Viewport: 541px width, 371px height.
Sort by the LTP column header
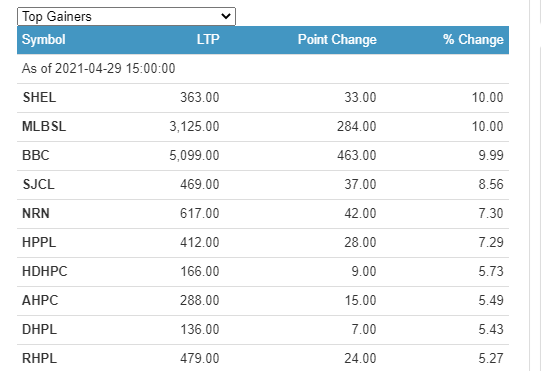[x=208, y=40]
